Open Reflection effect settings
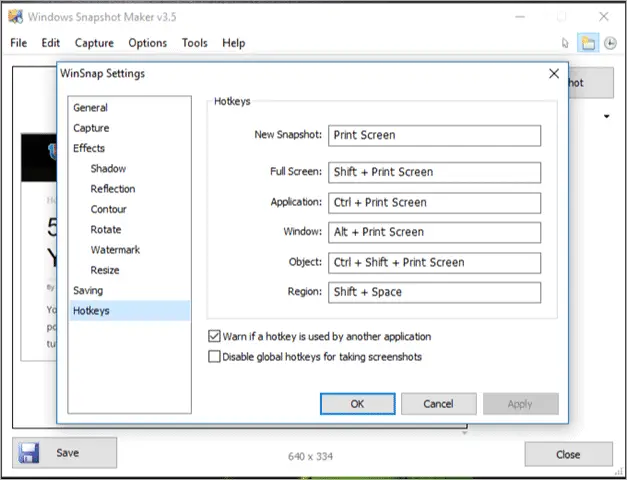The image size is (627, 480). pyautogui.click(x=113, y=189)
